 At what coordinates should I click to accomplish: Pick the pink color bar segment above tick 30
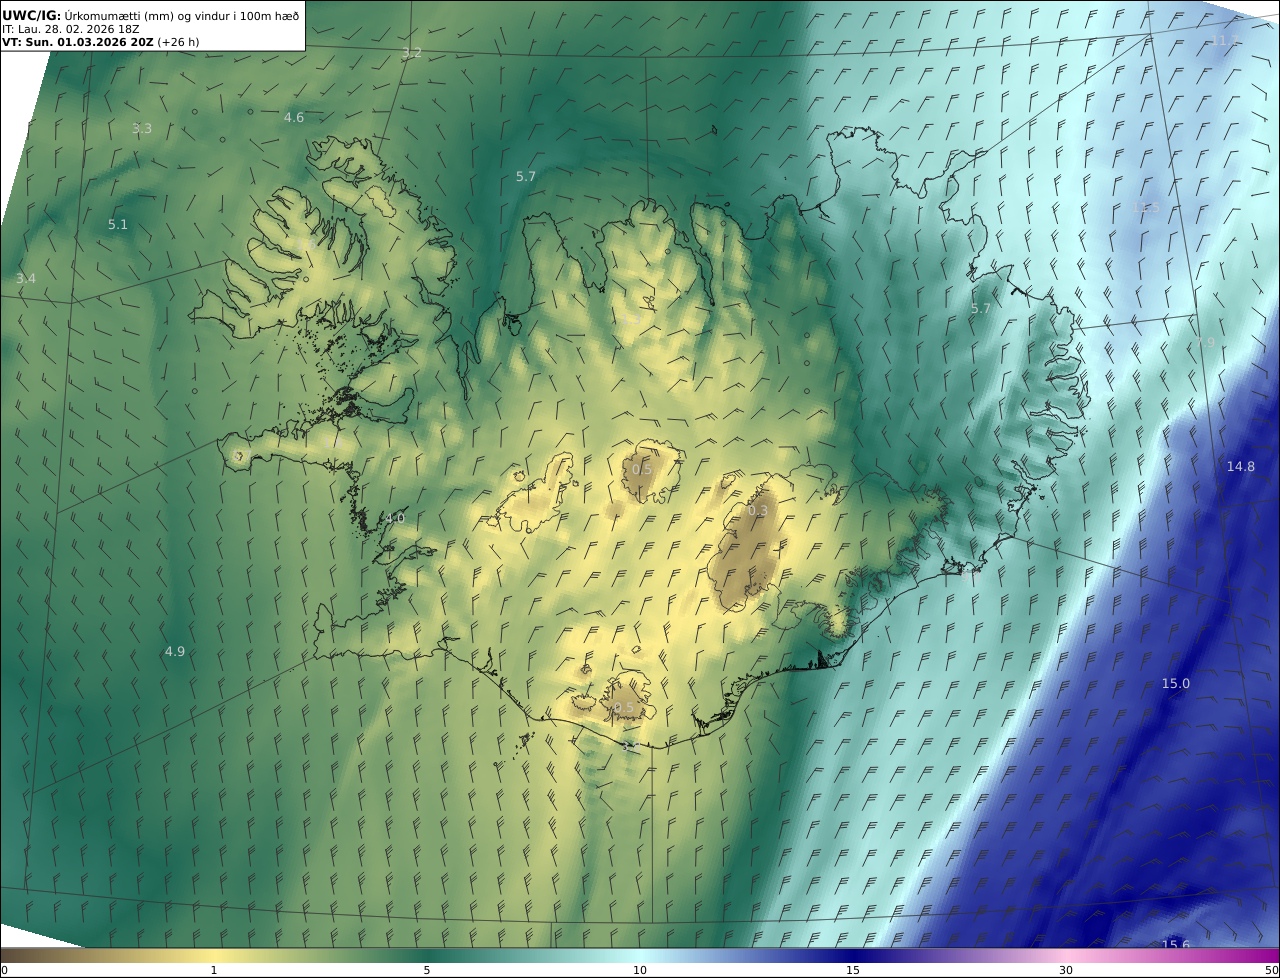pos(1066,955)
